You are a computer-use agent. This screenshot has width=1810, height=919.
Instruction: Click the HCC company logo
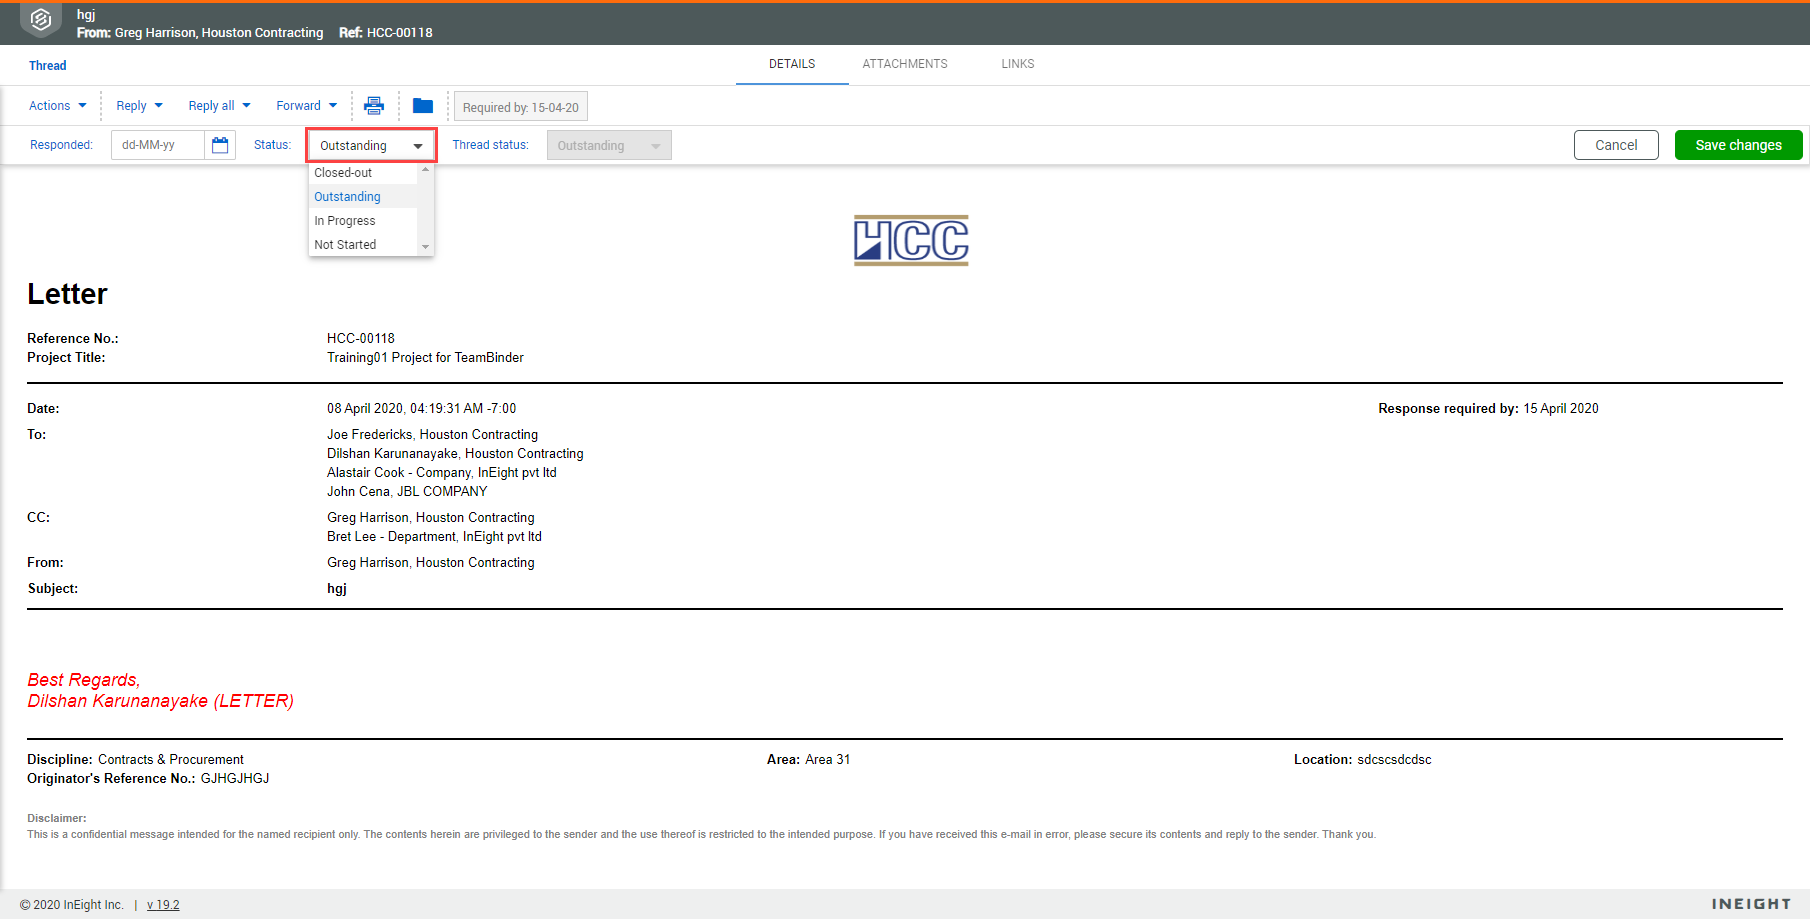(911, 240)
